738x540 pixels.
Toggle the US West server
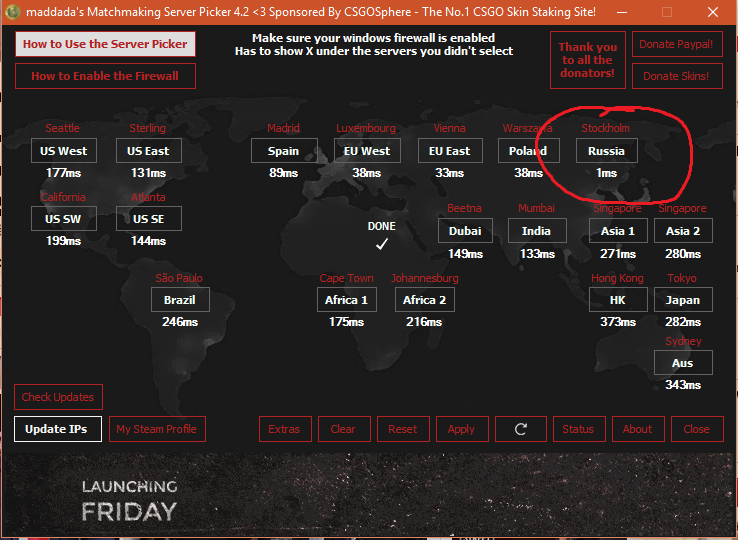pyautogui.click(x=64, y=151)
